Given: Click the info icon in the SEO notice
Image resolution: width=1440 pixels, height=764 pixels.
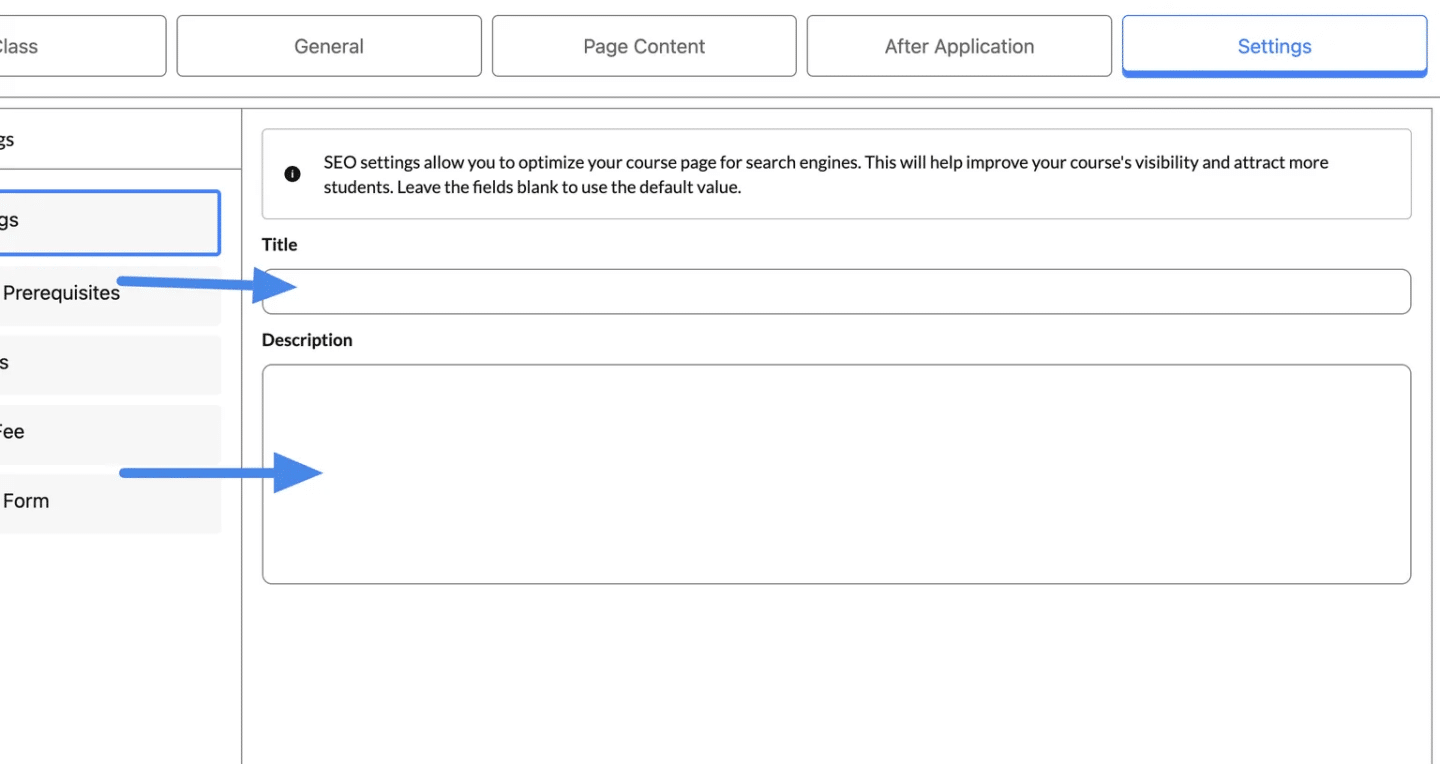Looking at the screenshot, I should tap(292, 174).
